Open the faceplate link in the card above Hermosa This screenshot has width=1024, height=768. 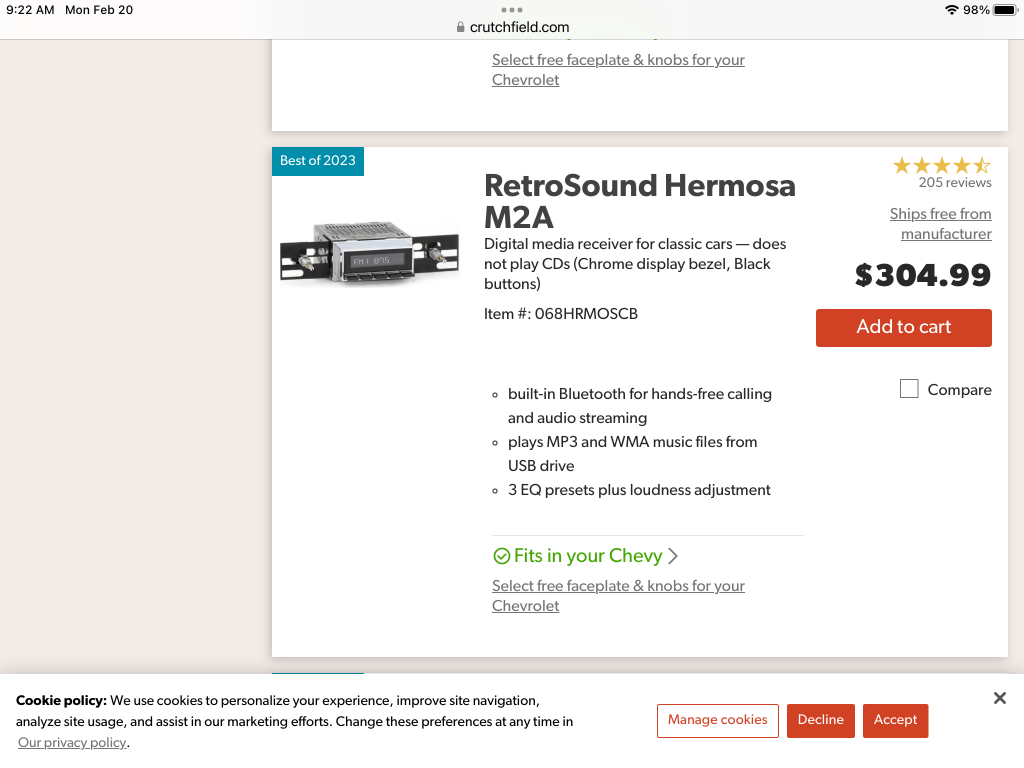618,70
